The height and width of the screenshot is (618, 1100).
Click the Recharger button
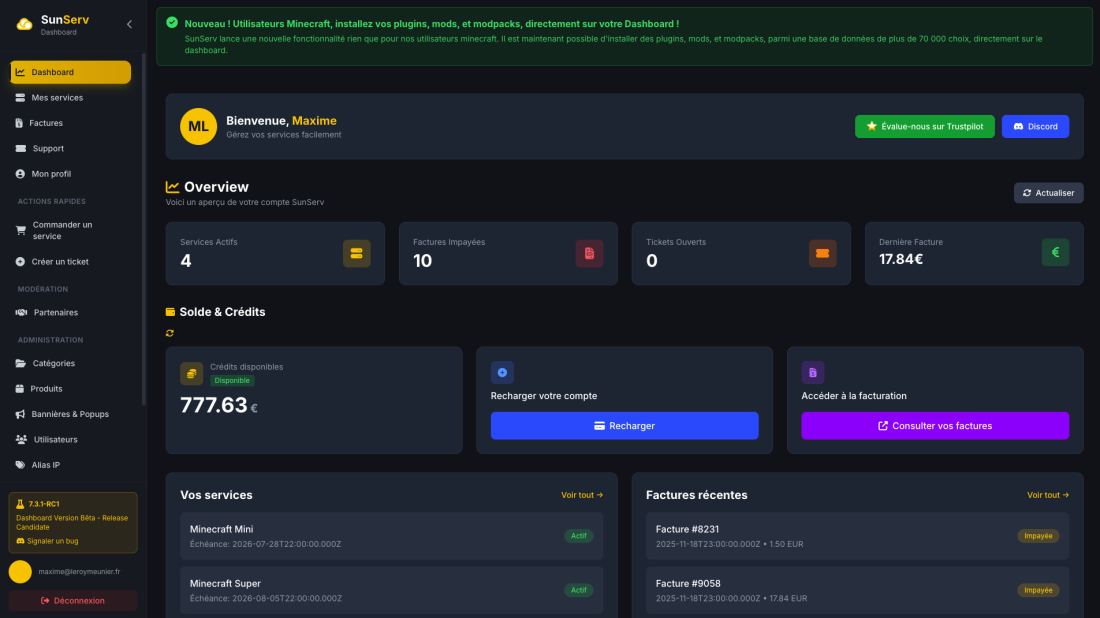coord(624,425)
